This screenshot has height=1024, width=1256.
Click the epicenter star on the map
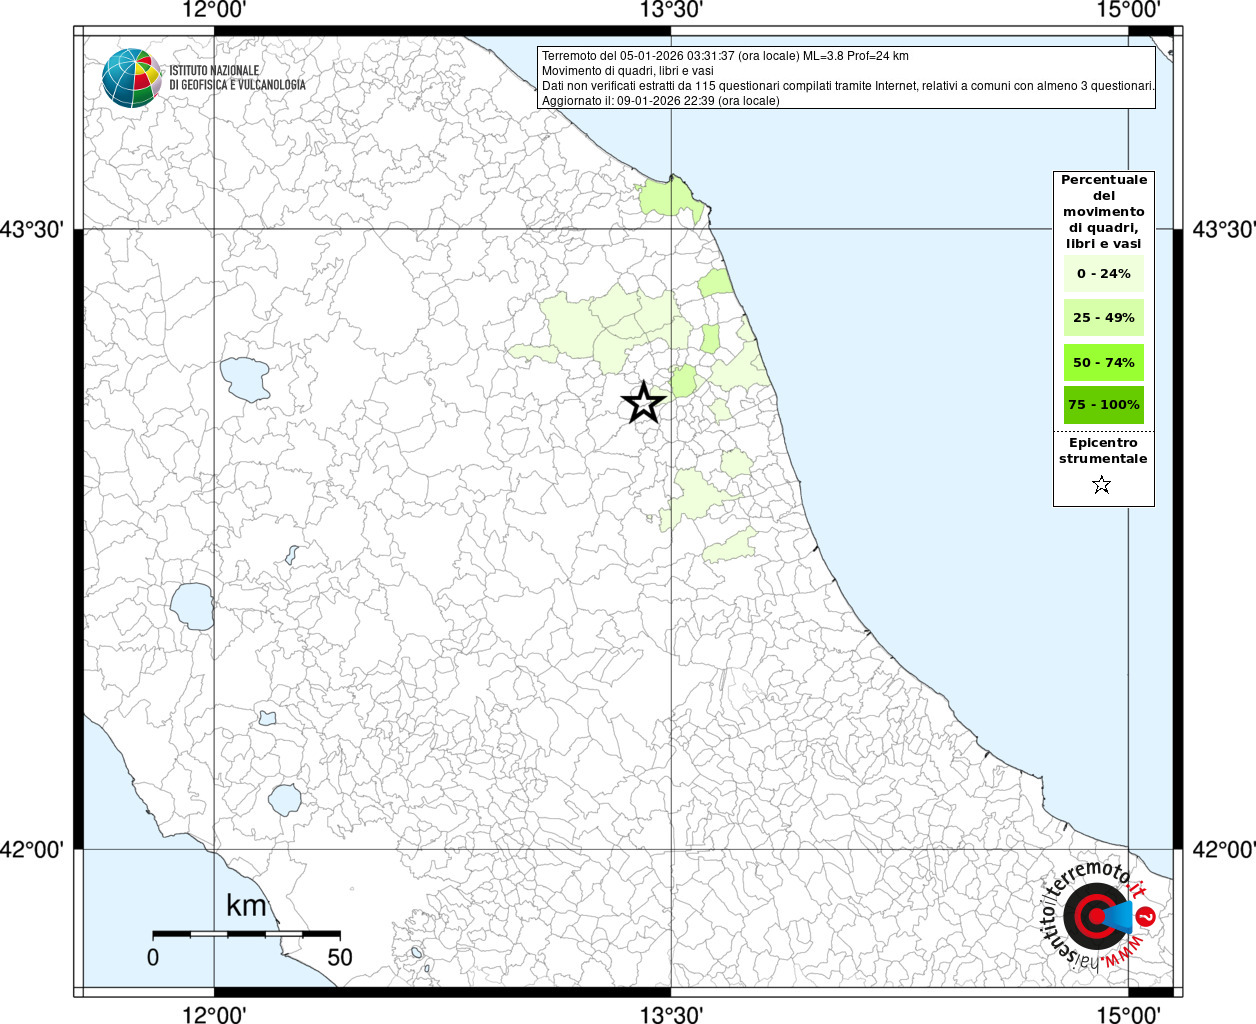tap(643, 402)
